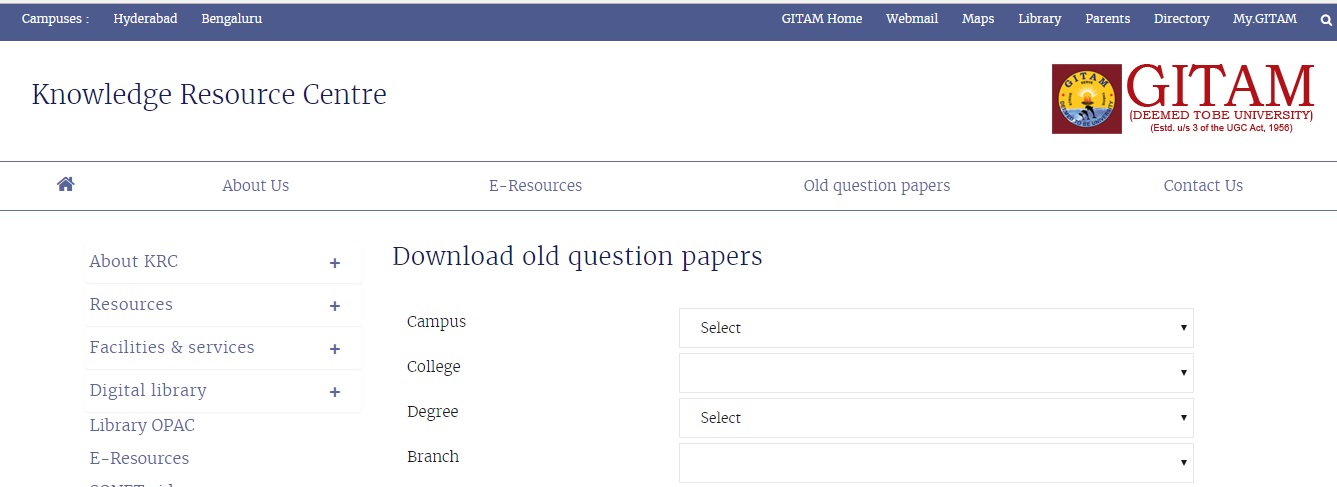Viewport: 1337px width, 487px height.
Task: Open the Parents link
Action: point(1108,19)
